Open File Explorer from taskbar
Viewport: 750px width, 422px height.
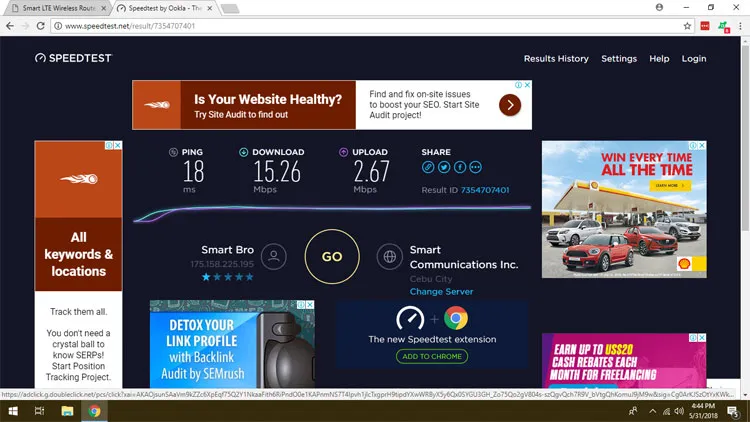pos(67,411)
